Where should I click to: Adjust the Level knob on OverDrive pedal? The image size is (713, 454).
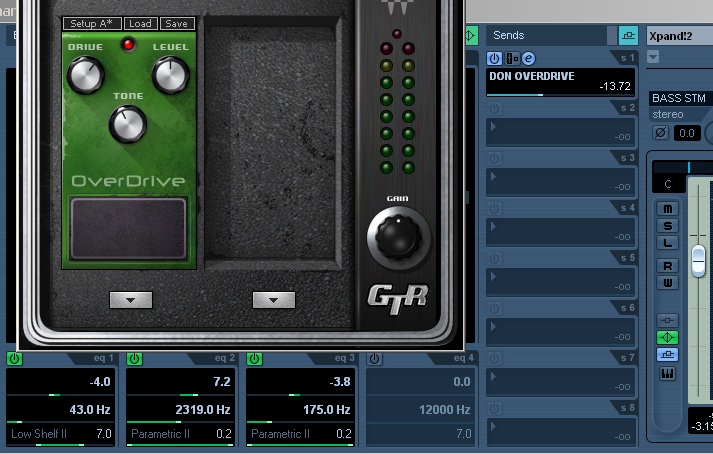(x=171, y=75)
